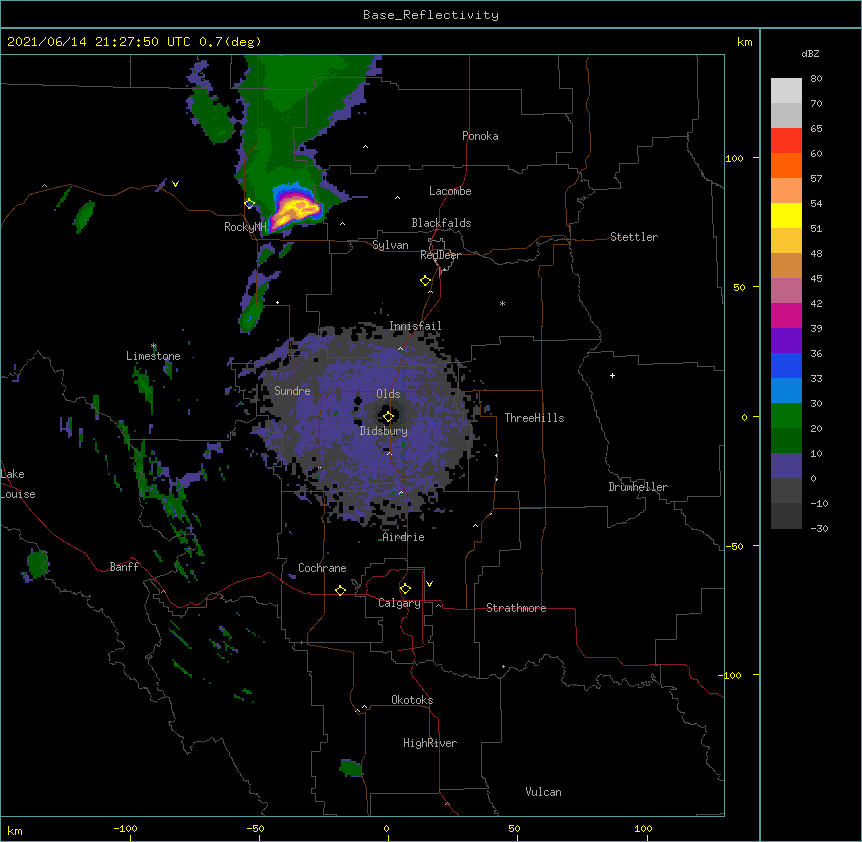Select the yellow diamond marker below Cochrane
The width and height of the screenshot is (862, 842).
[340, 590]
